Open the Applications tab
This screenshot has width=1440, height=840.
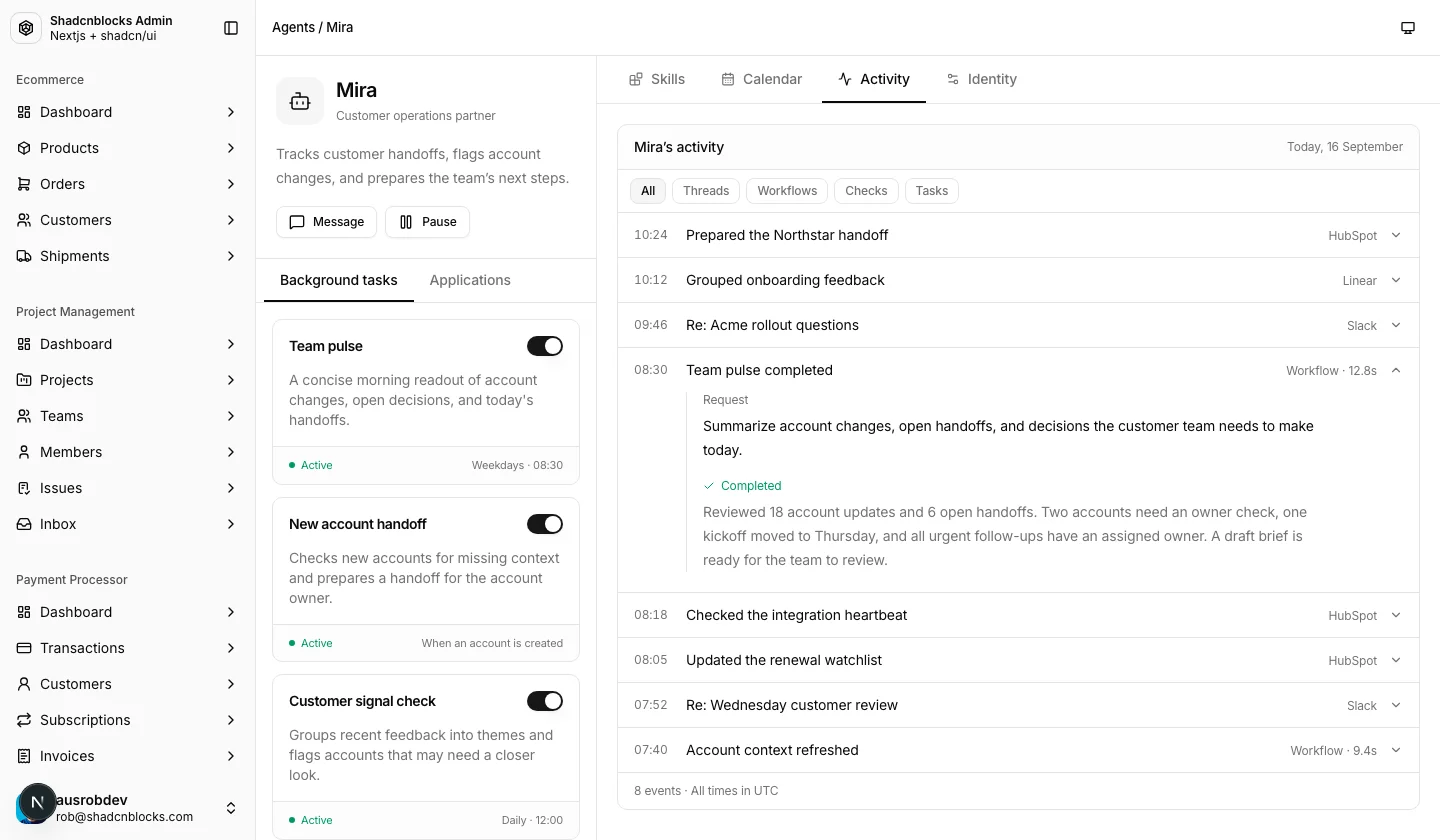coord(470,280)
